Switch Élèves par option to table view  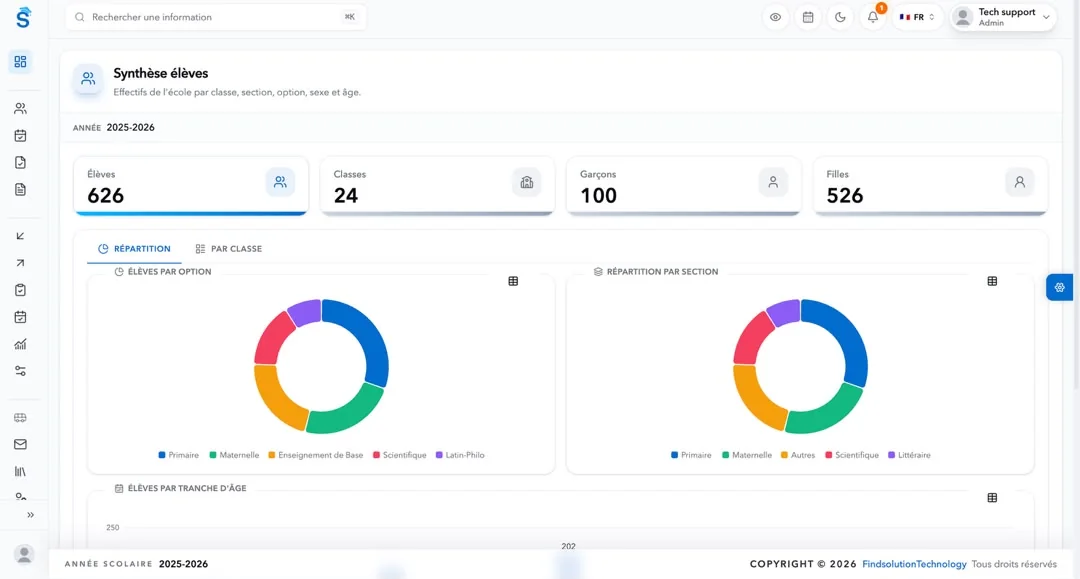pyautogui.click(x=513, y=281)
